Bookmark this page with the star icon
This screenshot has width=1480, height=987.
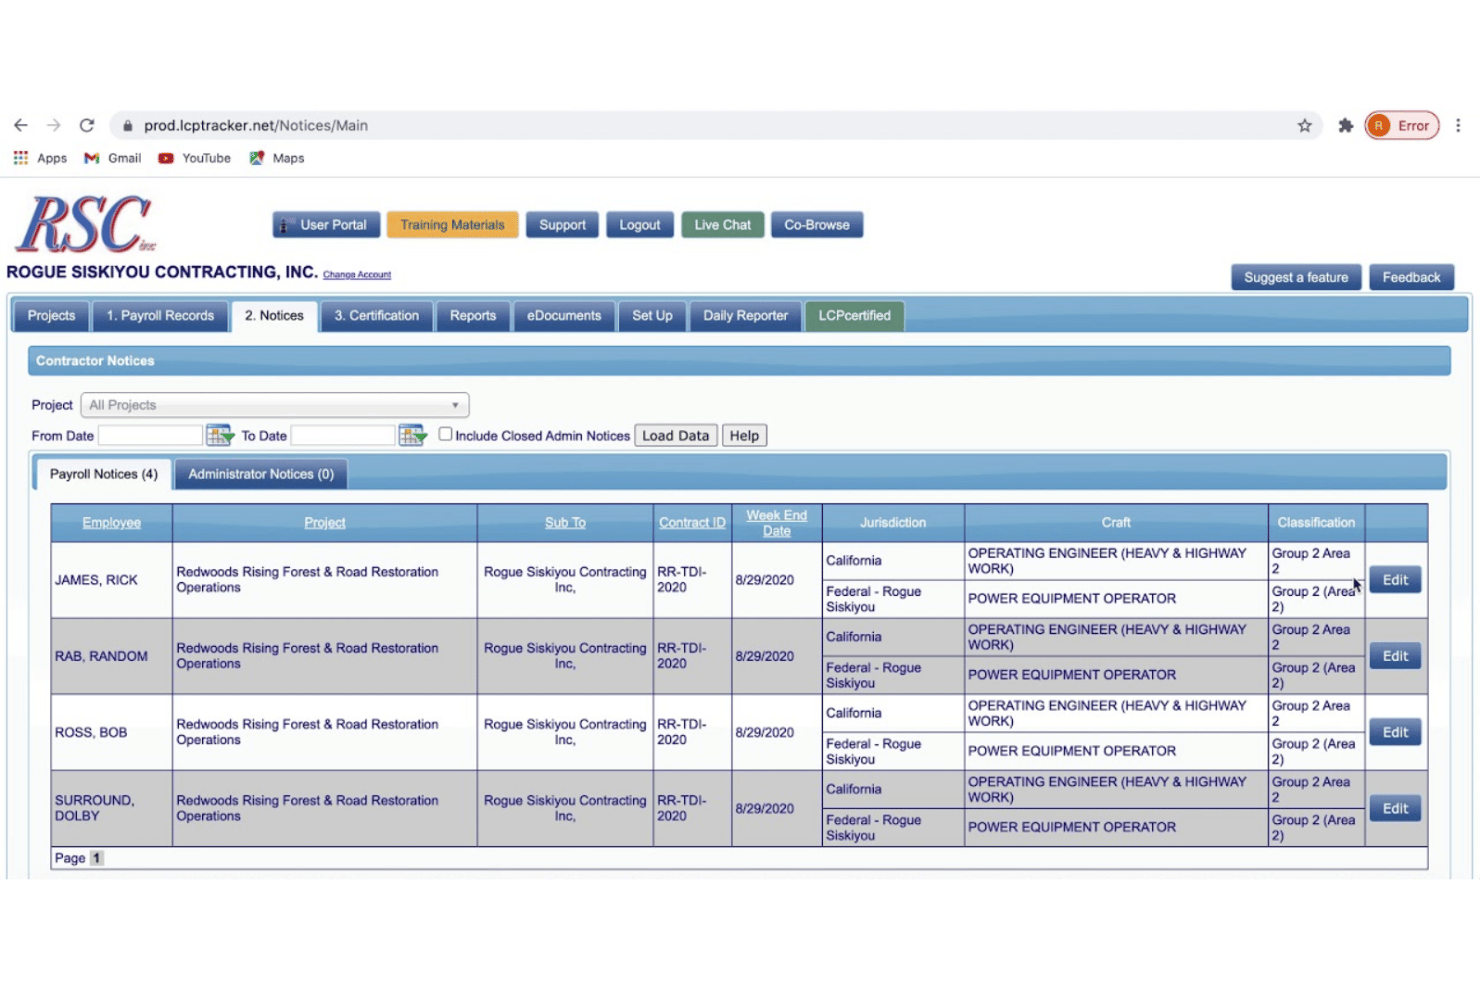pyautogui.click(x=1305, y=125)
